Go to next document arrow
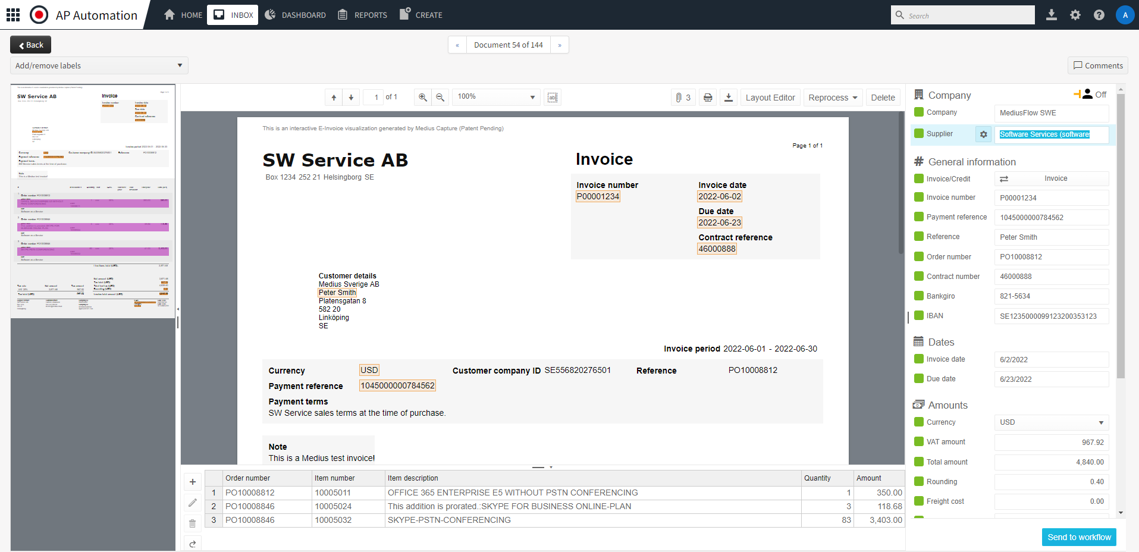Screen dimensions: 1139x552 (560, 45)
